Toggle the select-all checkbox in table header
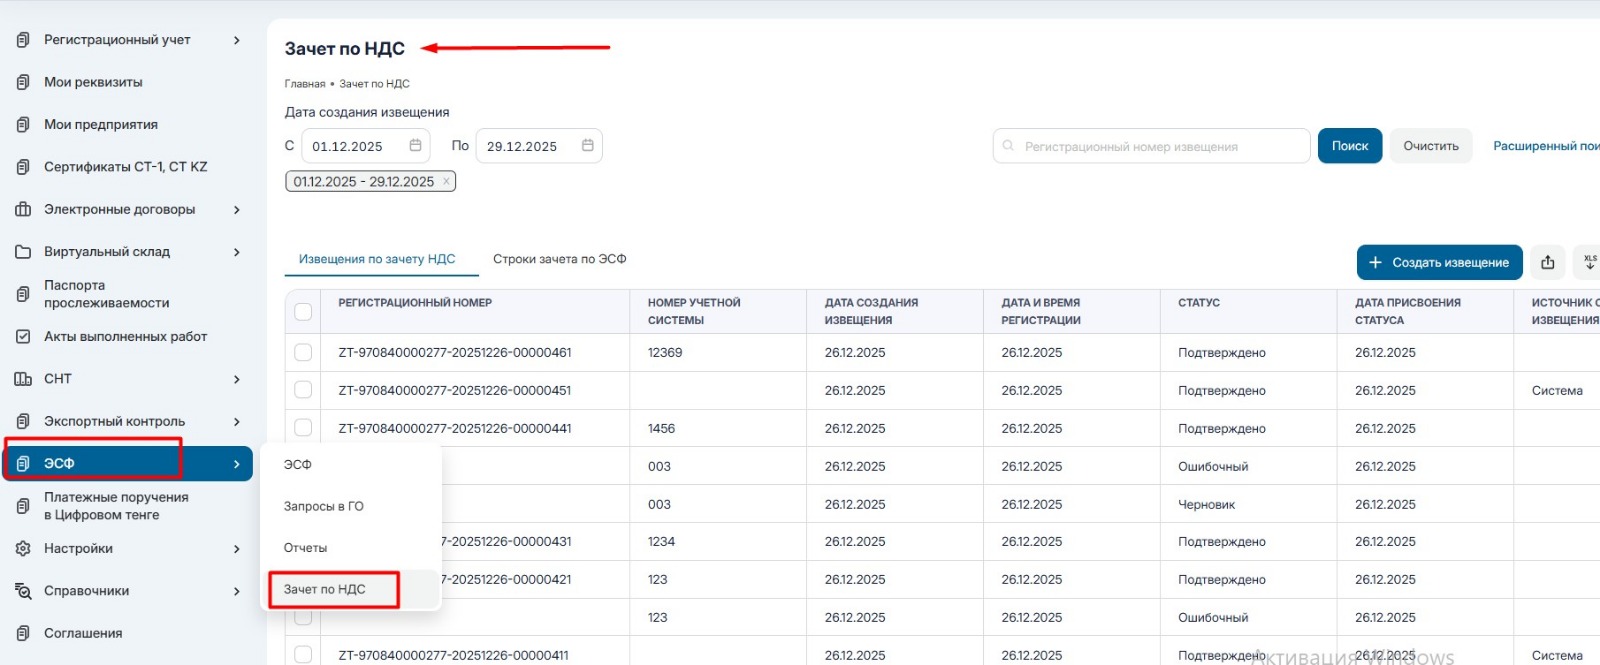 (x=303, y=312)
